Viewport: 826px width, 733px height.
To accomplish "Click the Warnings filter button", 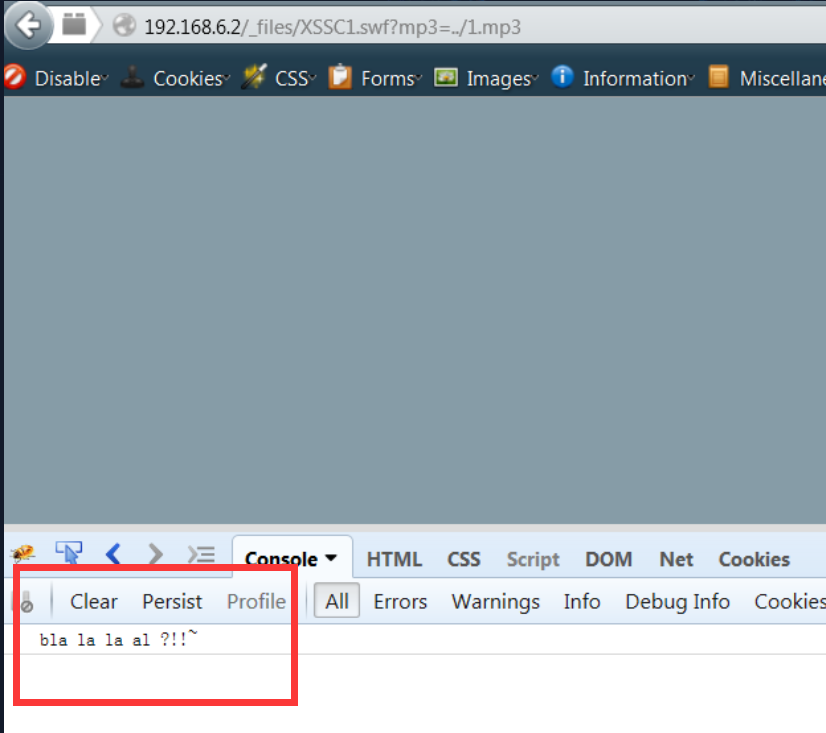I will pyautogui.click(x=495, y=601).
